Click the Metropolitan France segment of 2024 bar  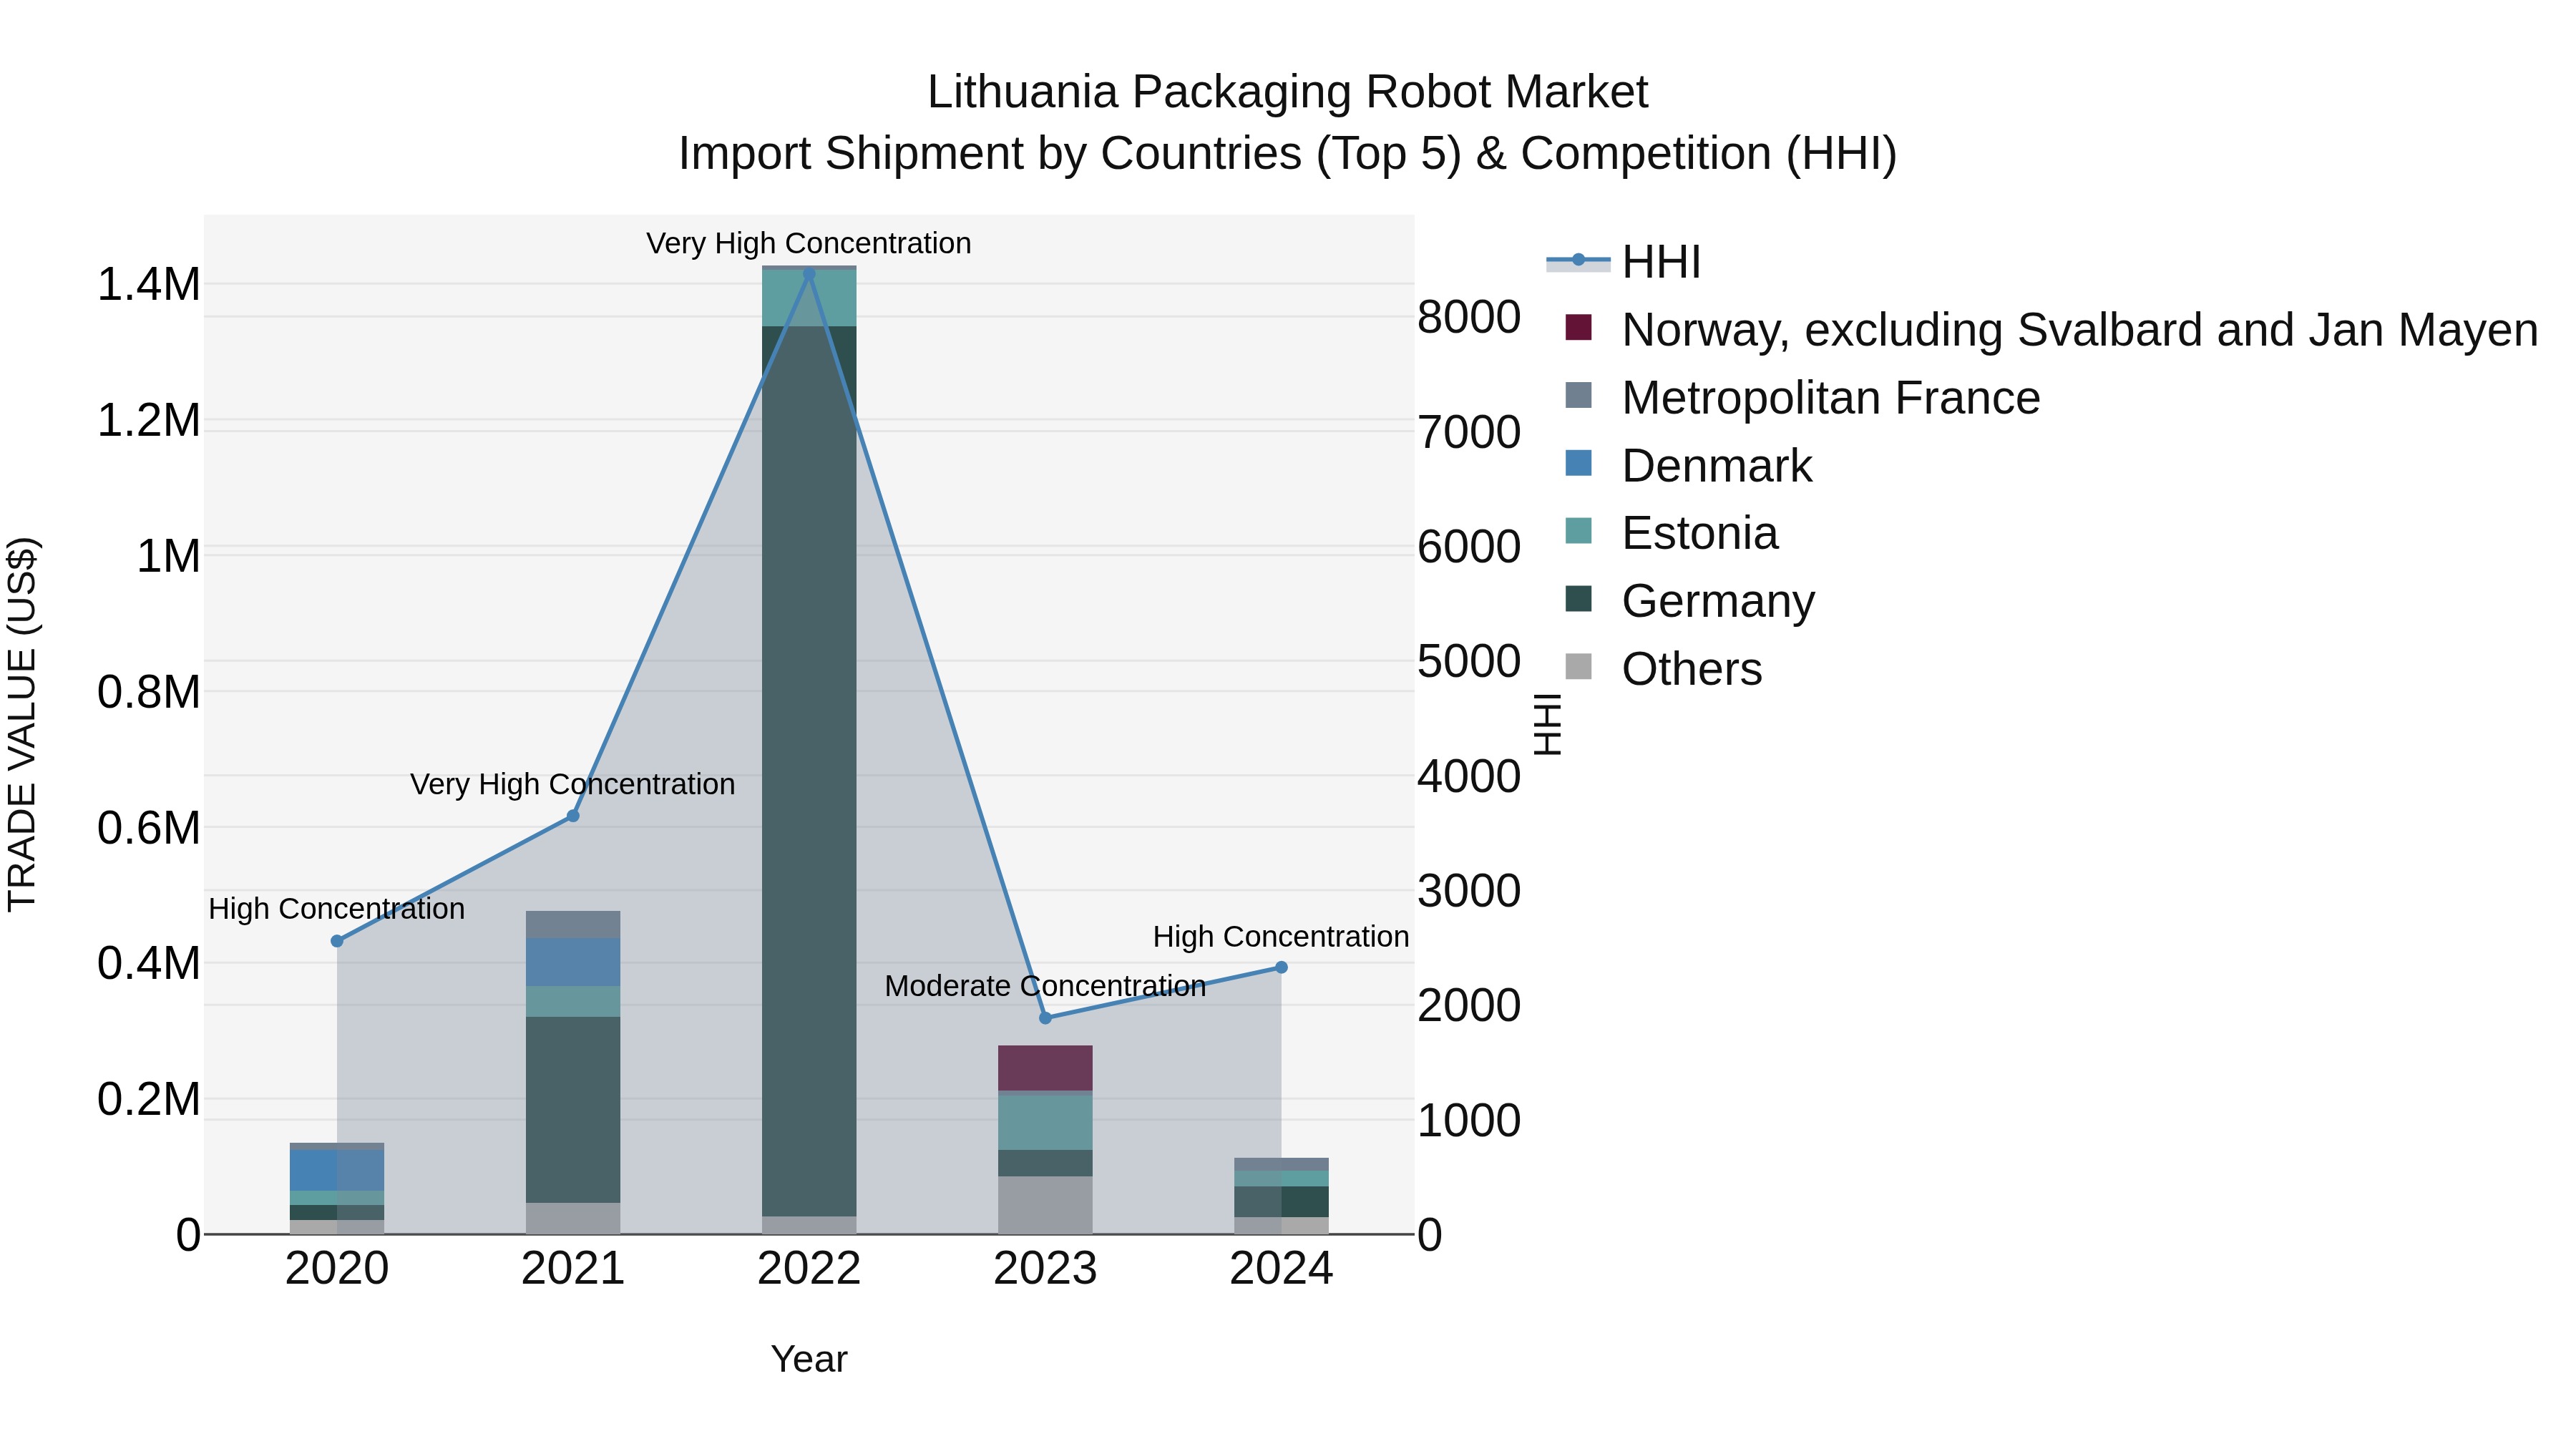click(x=1281, y=1164)
